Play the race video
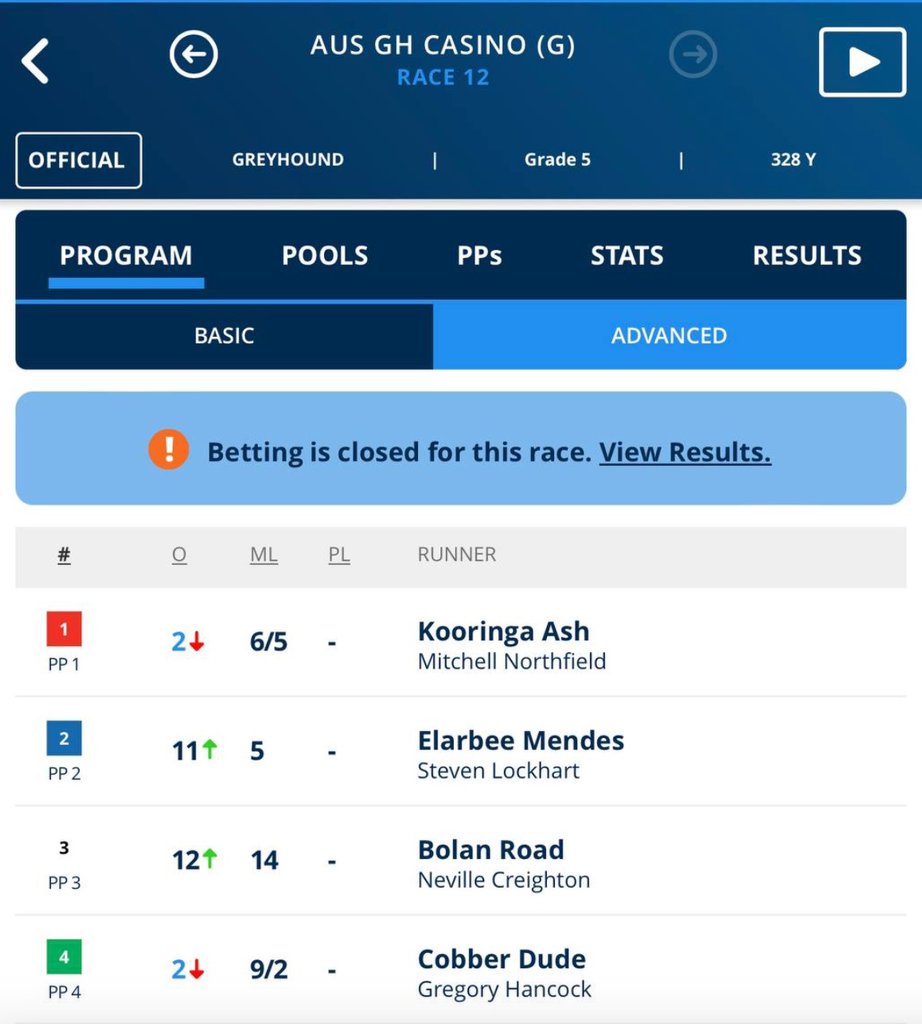 [862, 62]
